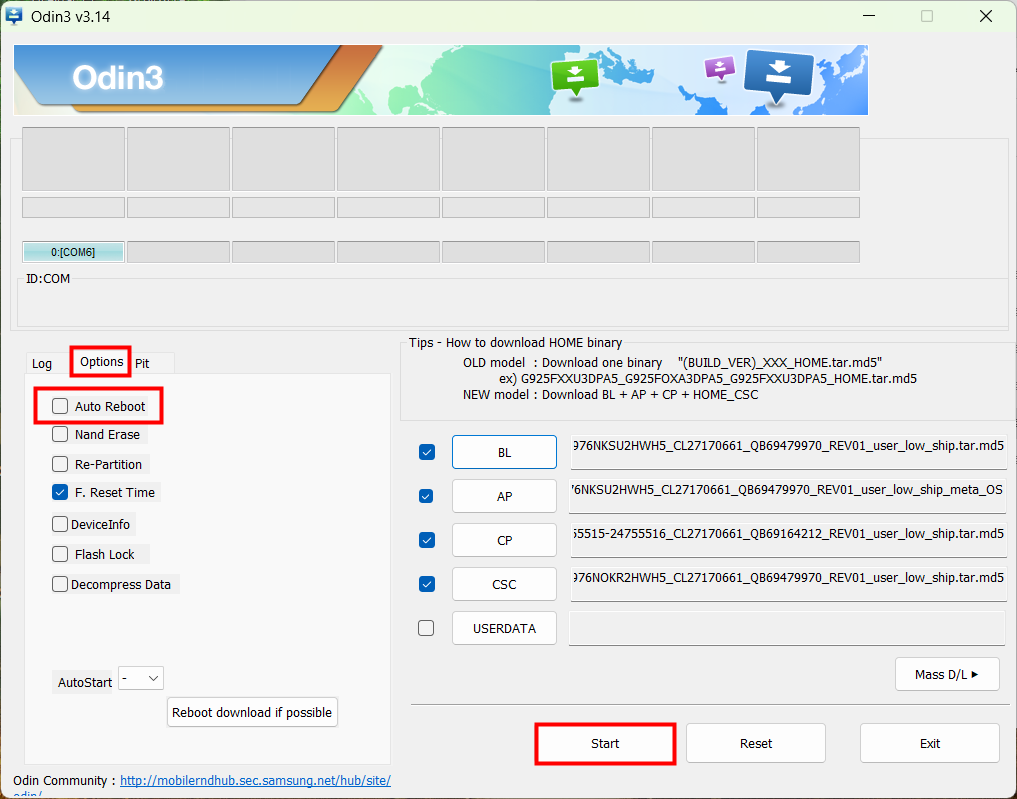Viewport: 1017px width, 799px height.
Task: Uncheck the CP file checkbox
Action: (x=427, y=540)
